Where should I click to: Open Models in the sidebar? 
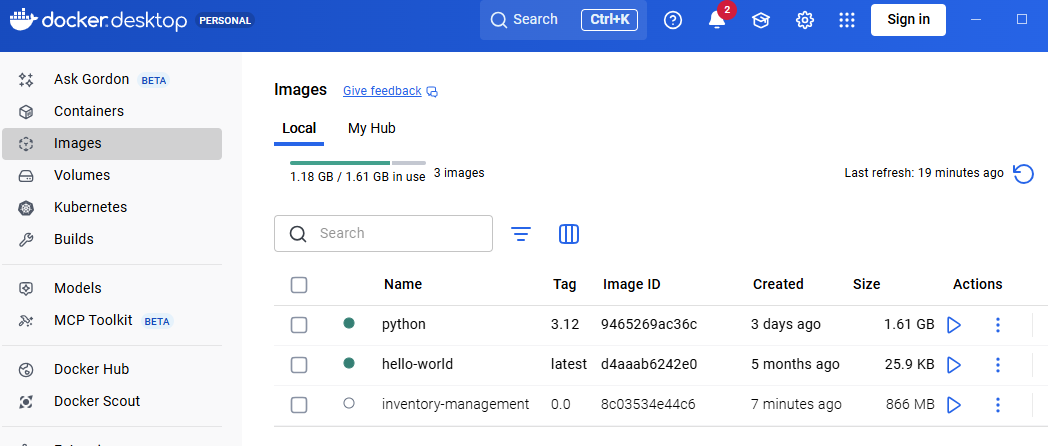(x=112, y=289)
